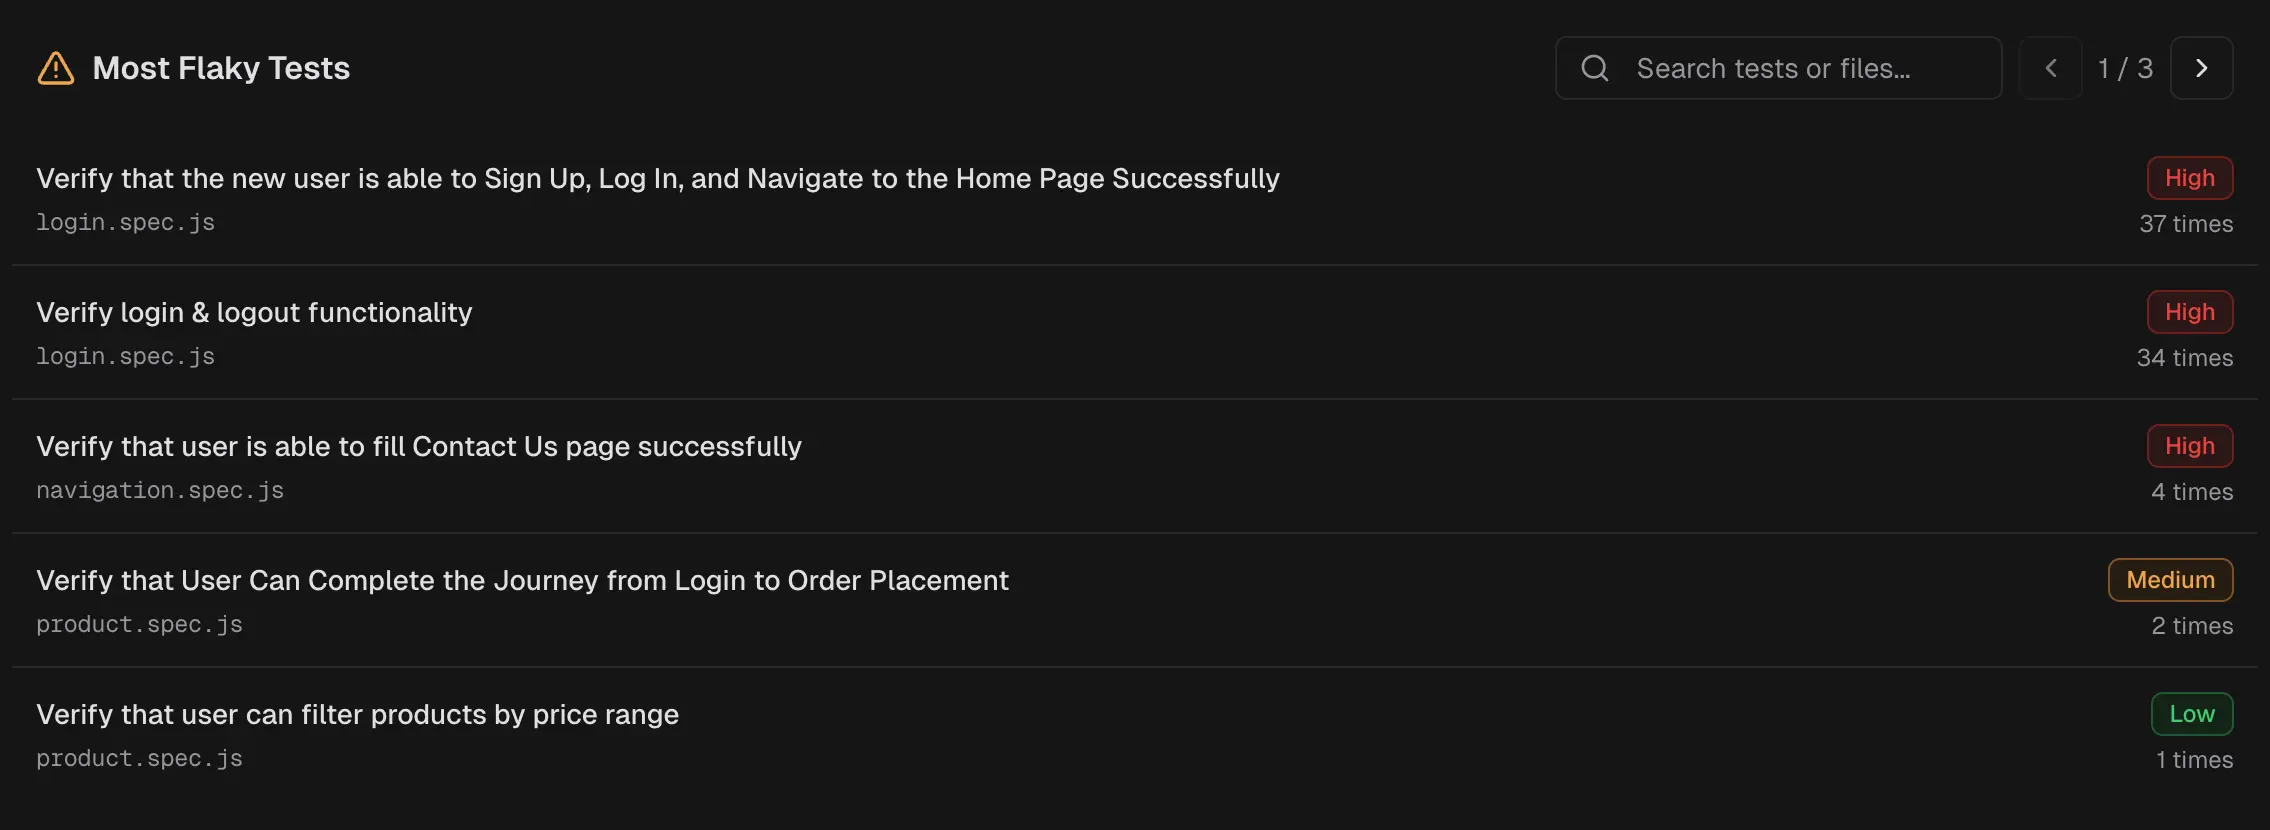The width and height of the screenshot is (2270, 830).
Task: Open the filter products by price range test
Action: pos(357,714)
